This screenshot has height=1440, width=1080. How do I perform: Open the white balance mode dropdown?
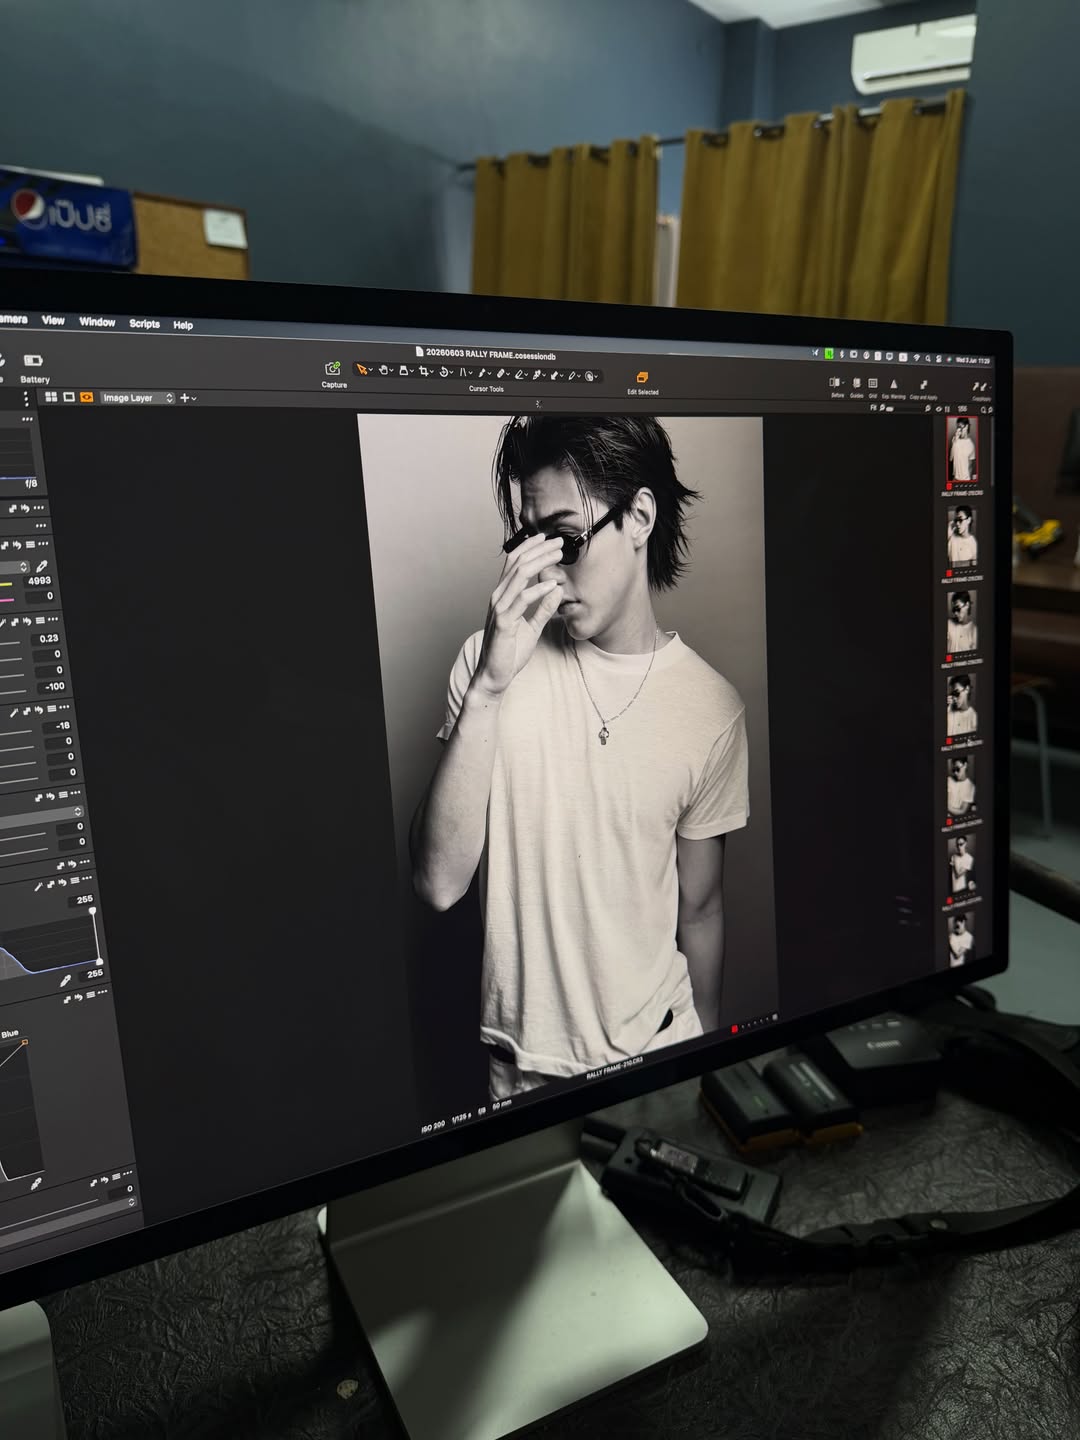(14, 567)
